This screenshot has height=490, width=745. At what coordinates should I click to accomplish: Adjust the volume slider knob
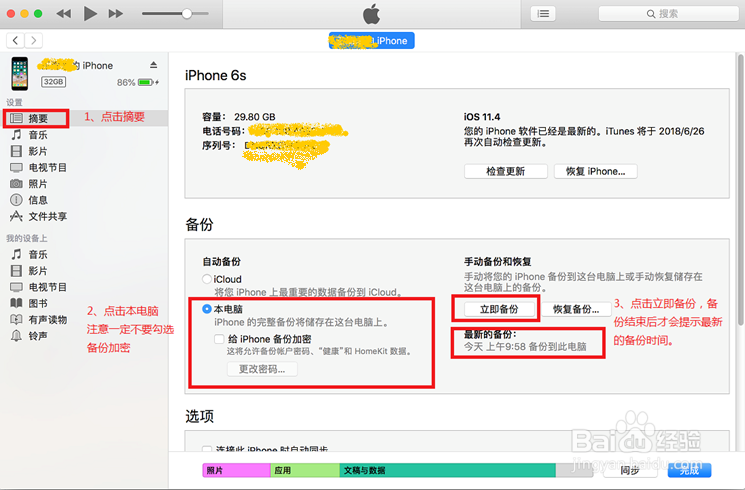187,14
